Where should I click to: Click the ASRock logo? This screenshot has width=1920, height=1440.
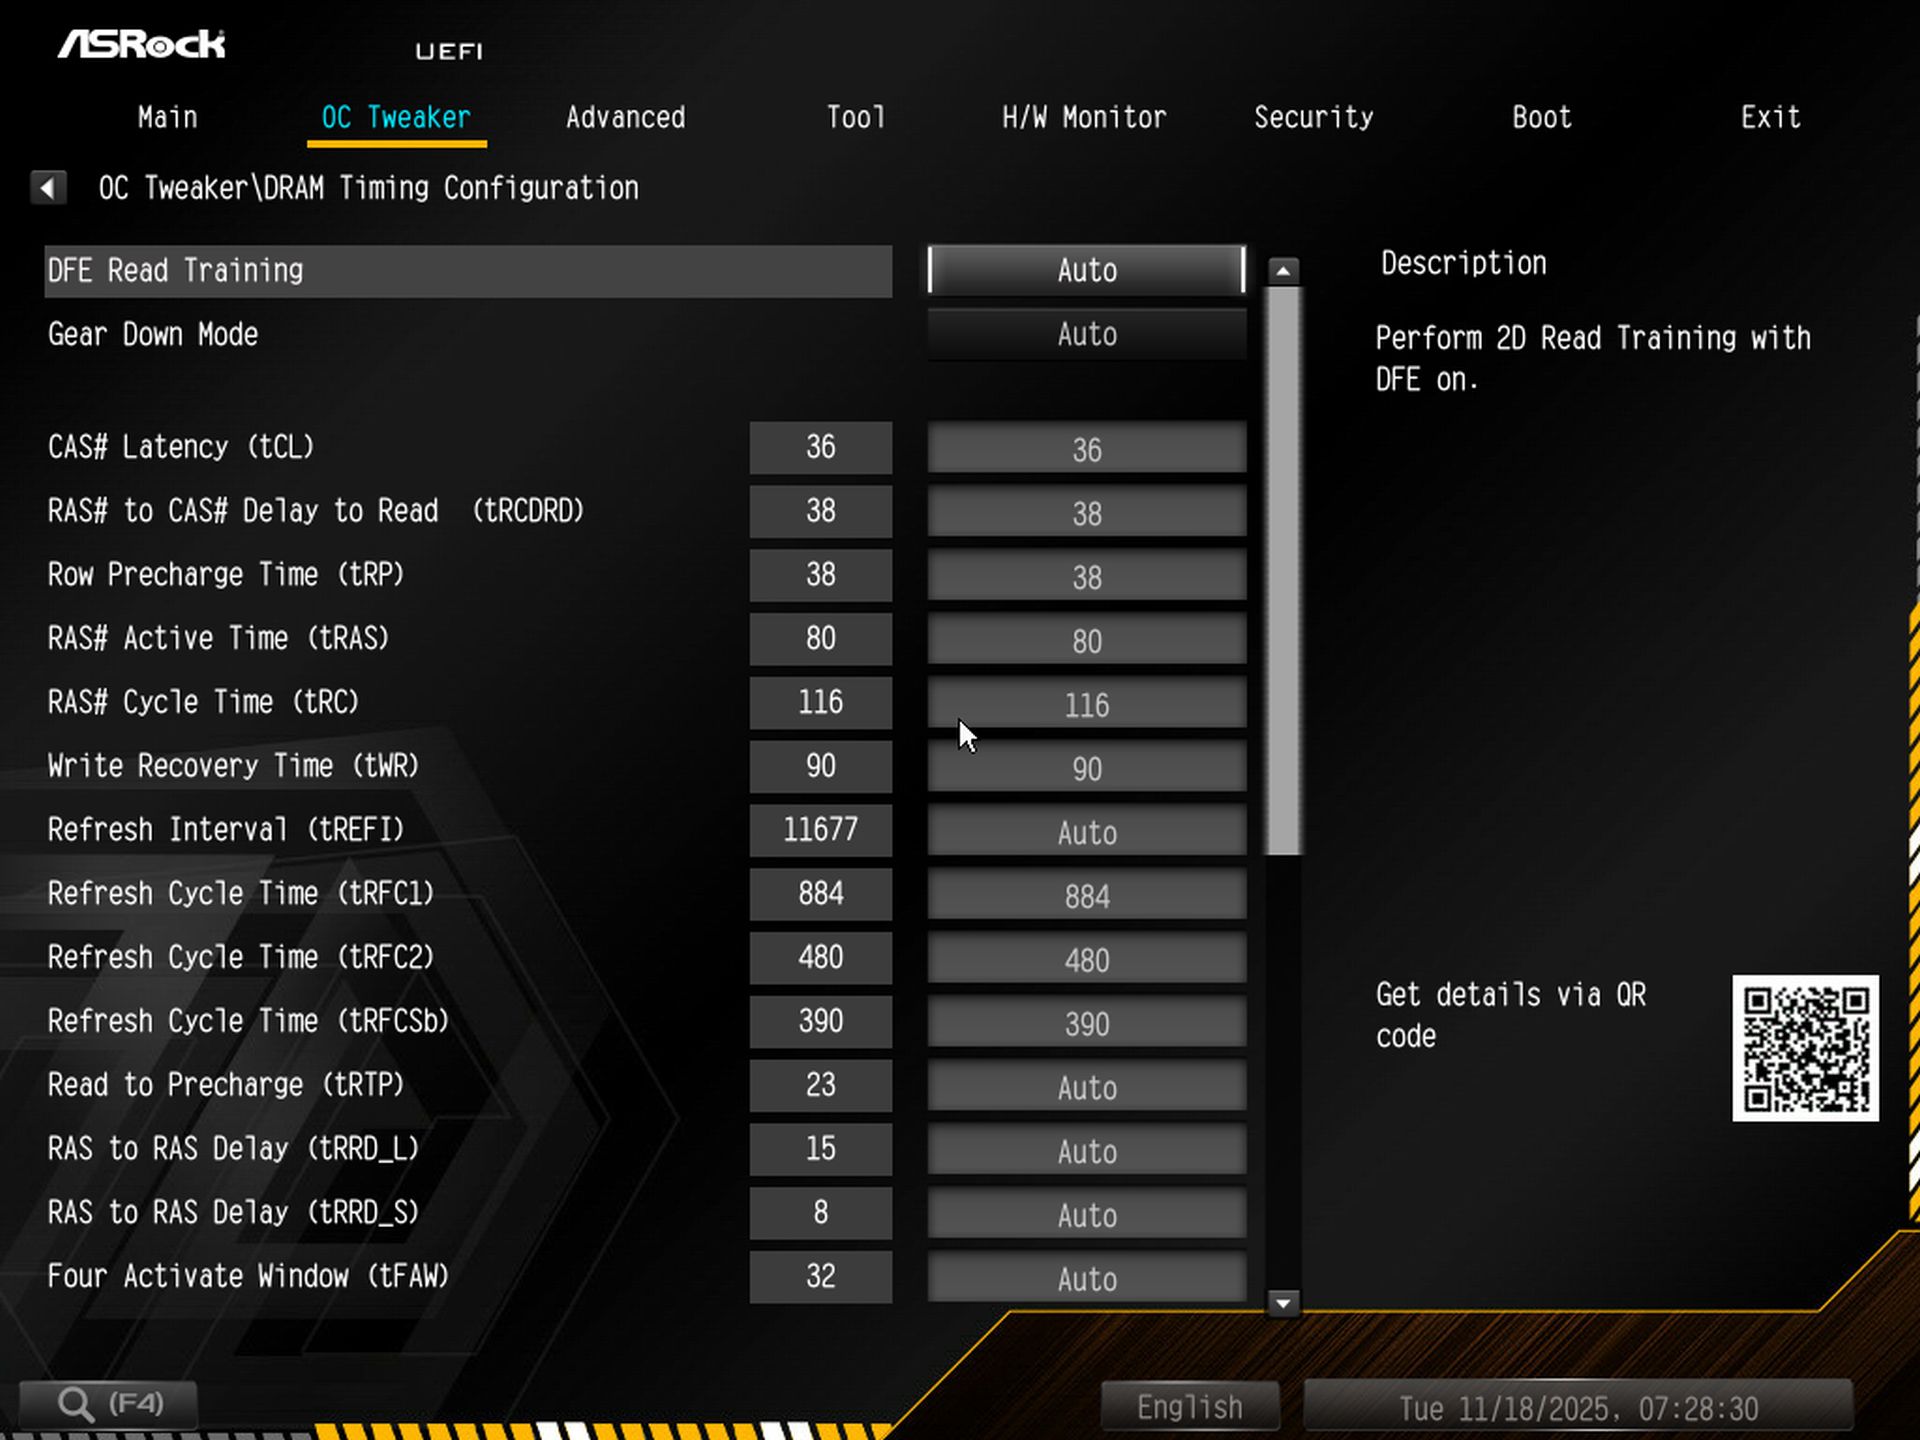click(143, 44)
